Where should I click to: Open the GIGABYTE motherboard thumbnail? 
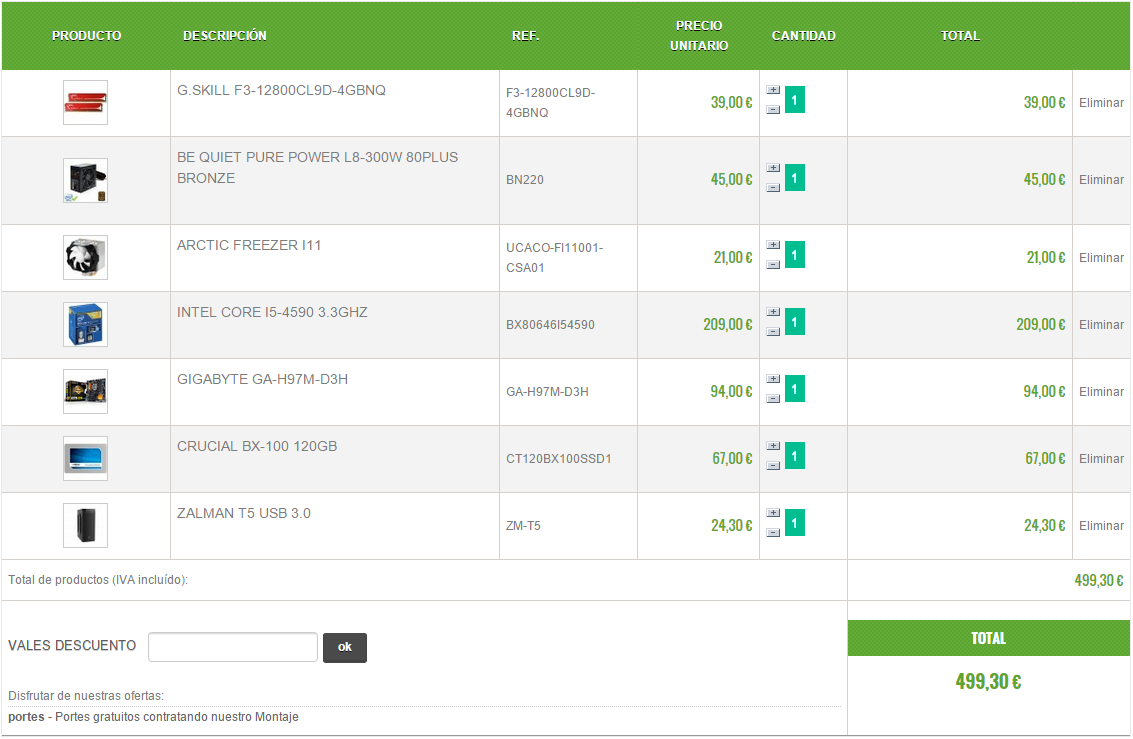tap(85, 392)
